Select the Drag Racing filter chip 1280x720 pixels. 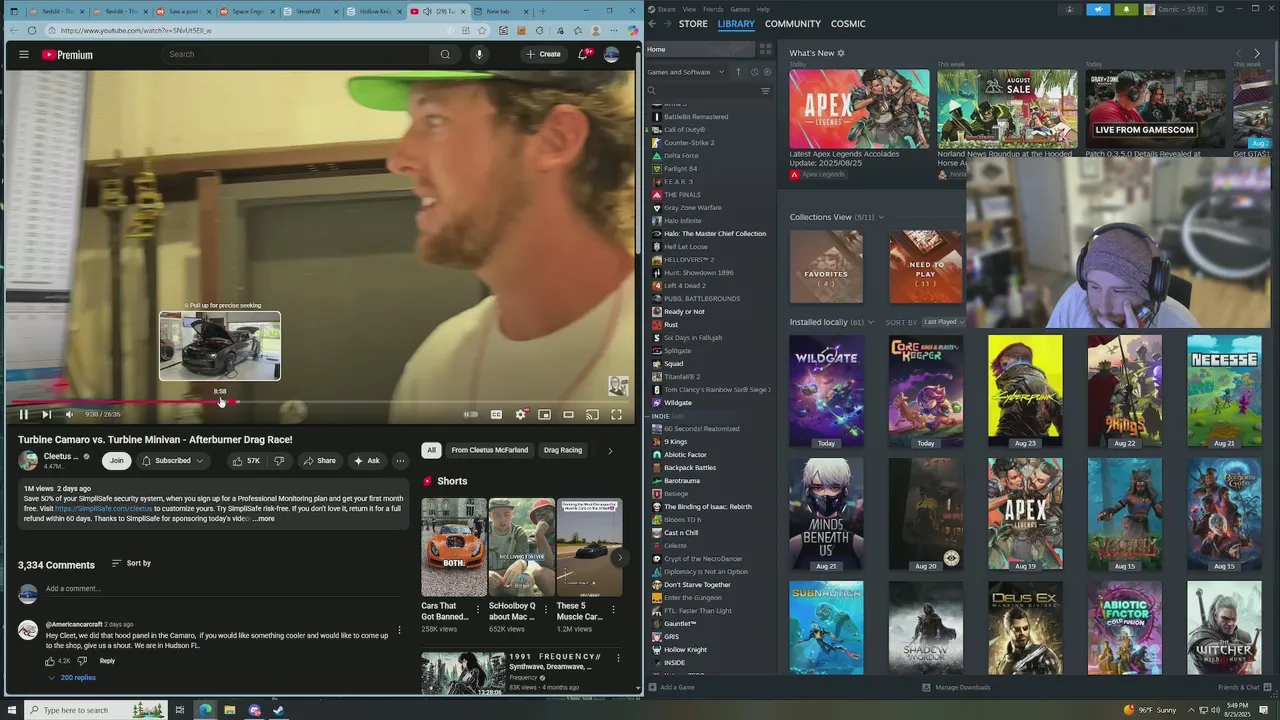pos(563,450)
